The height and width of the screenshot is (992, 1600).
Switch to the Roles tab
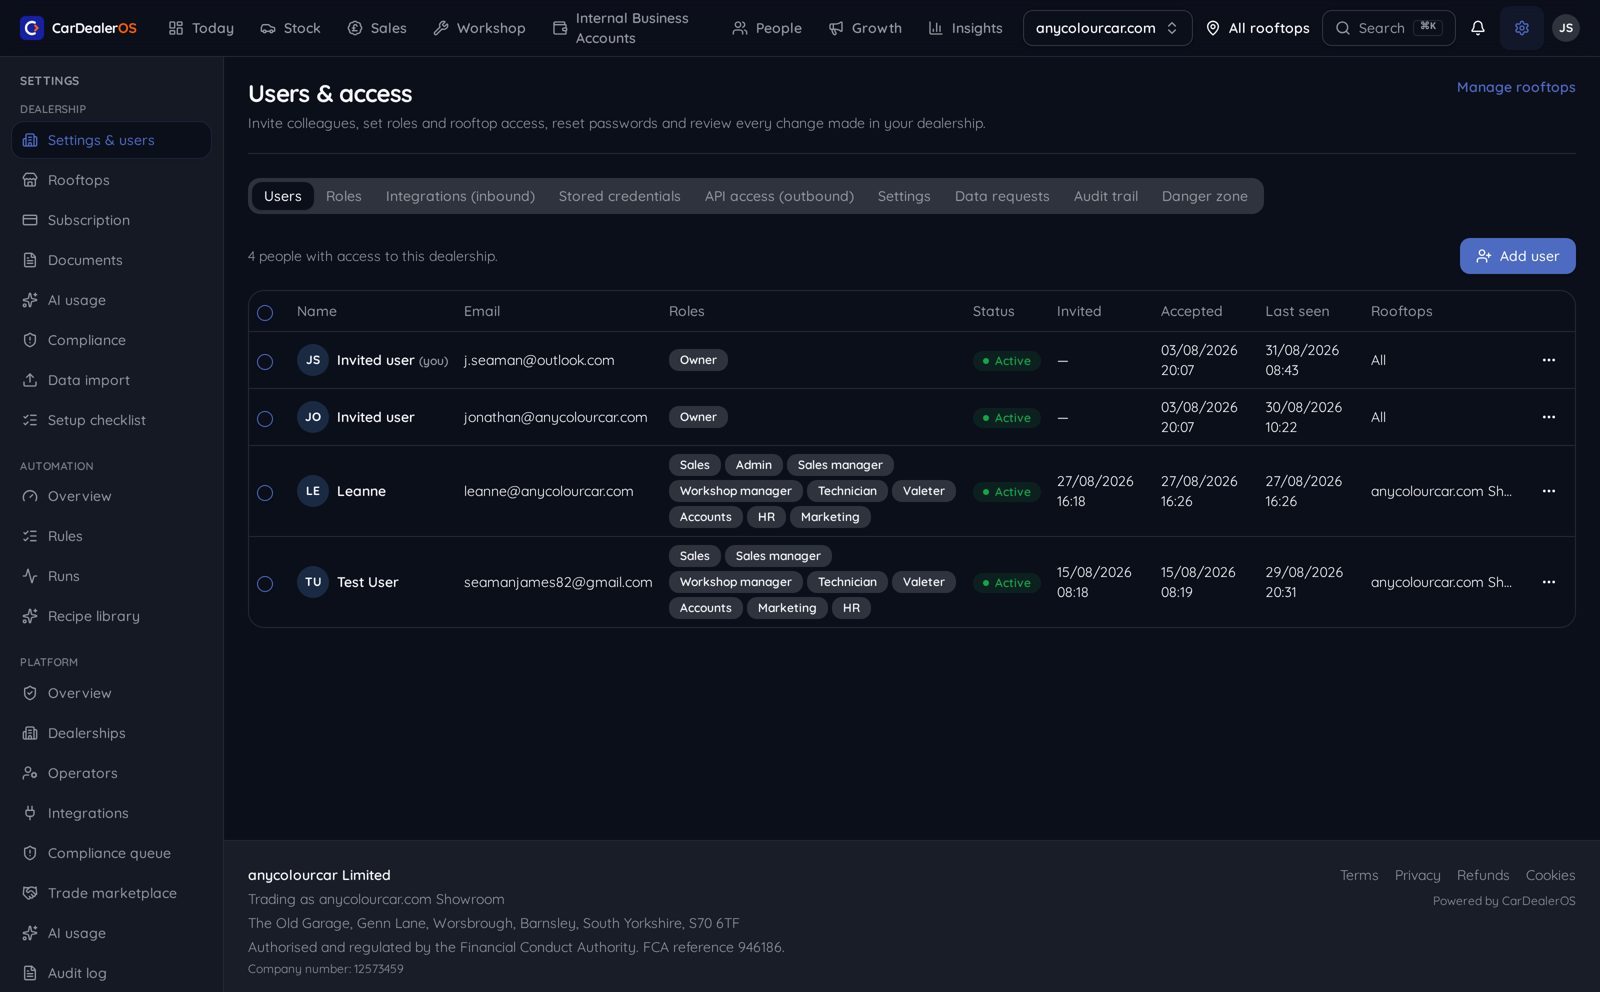point(344,196)
